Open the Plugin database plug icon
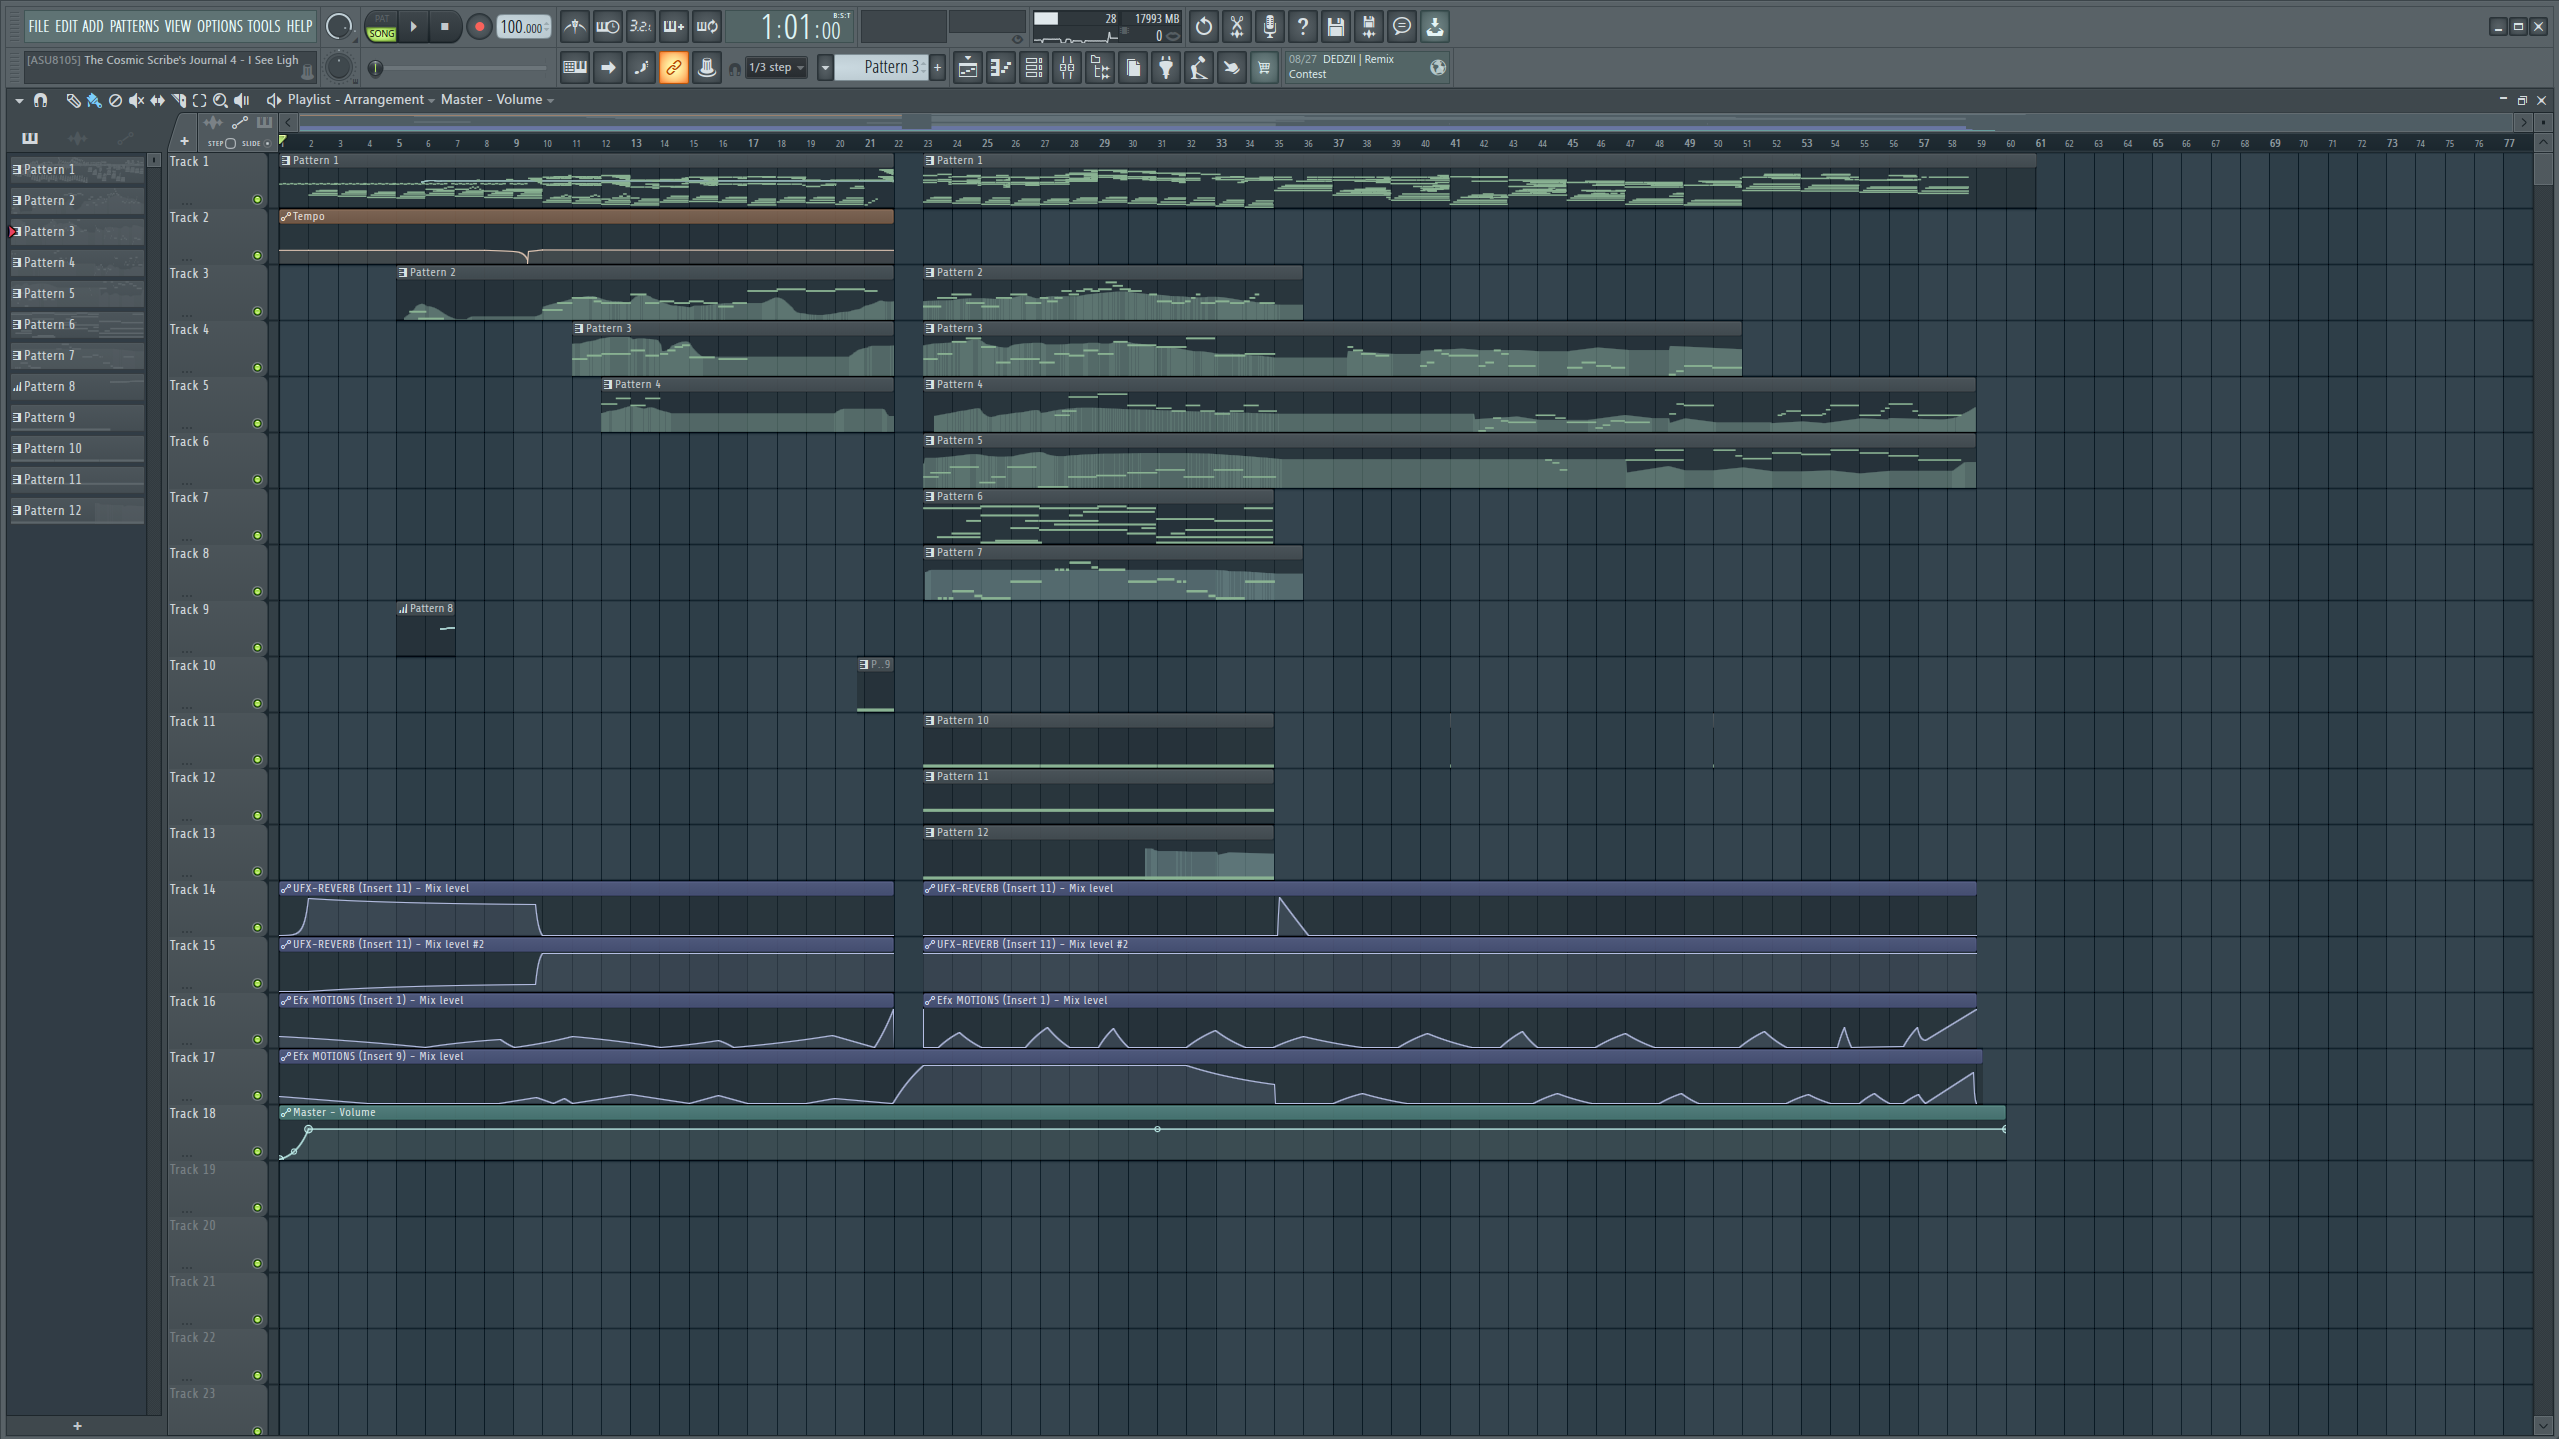The height and width of the screenshot is (1439, 2559). click(x=1166, y=68)
